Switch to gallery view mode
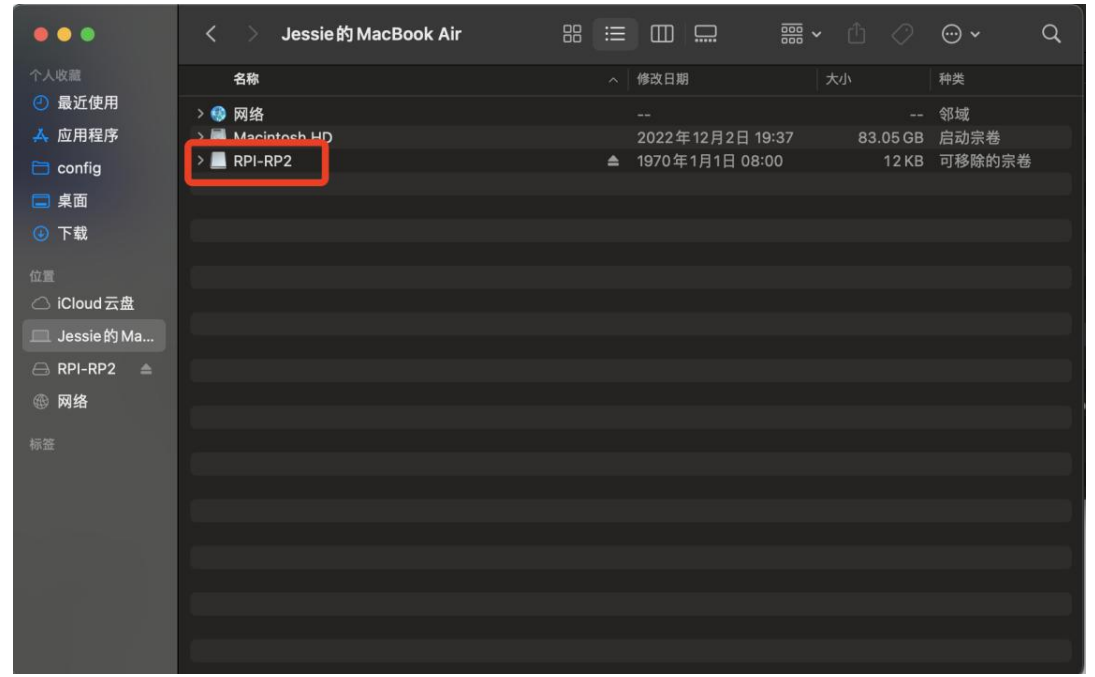This screenshot has width=1095, height=677. pyautogui.click(x=705, y=35)
